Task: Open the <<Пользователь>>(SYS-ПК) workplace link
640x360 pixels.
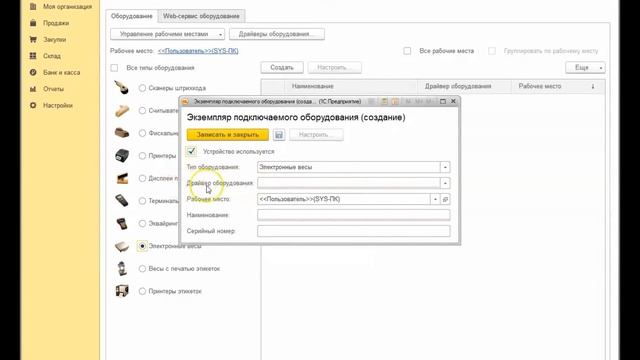Action: point(198,51)
